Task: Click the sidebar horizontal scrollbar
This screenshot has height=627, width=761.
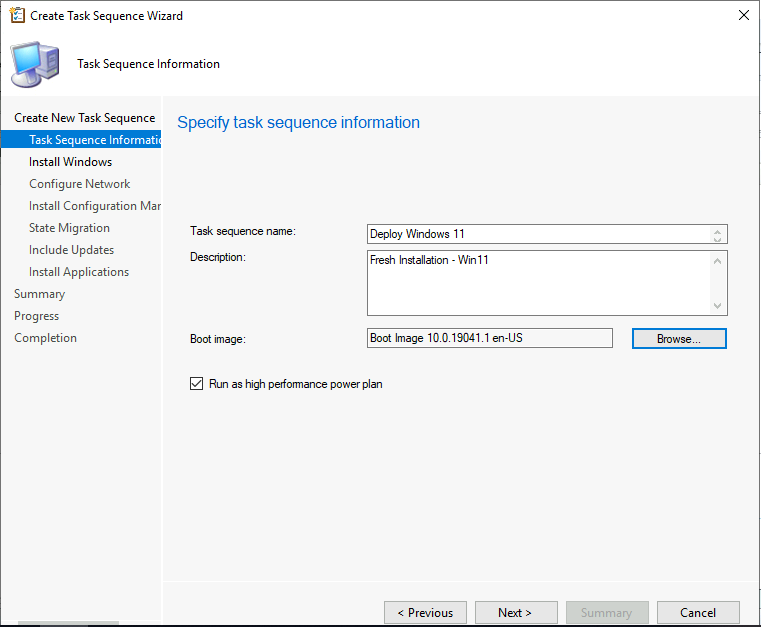Action: click(68, 623)
